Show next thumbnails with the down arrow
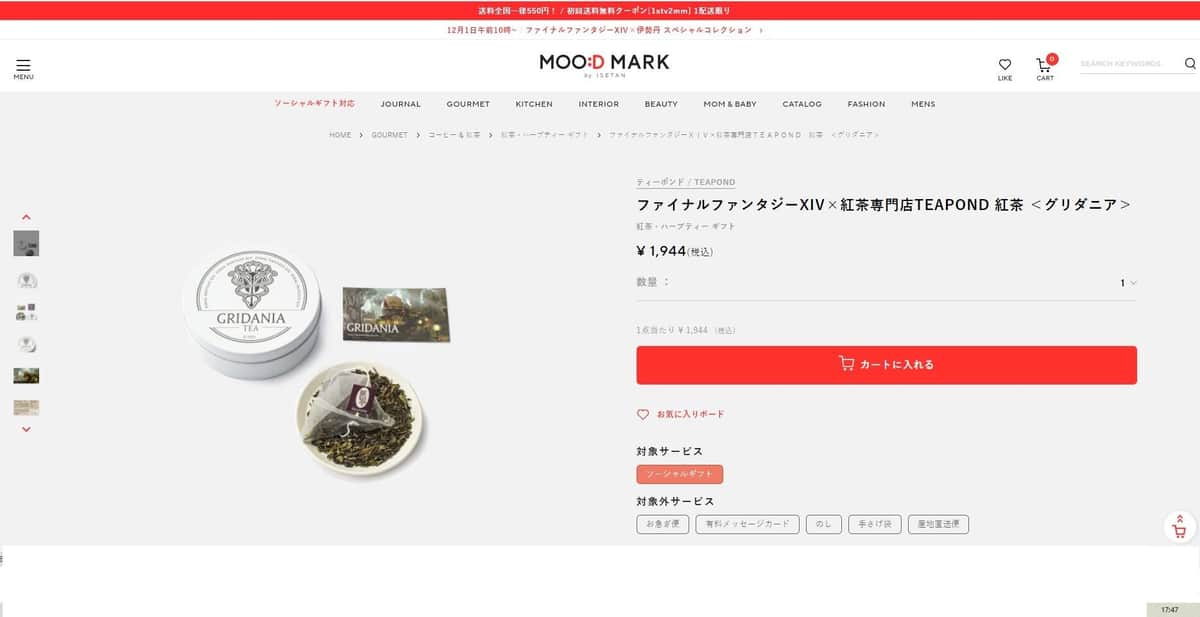Viewport: 1200px width, 617px height. point(26,429)
